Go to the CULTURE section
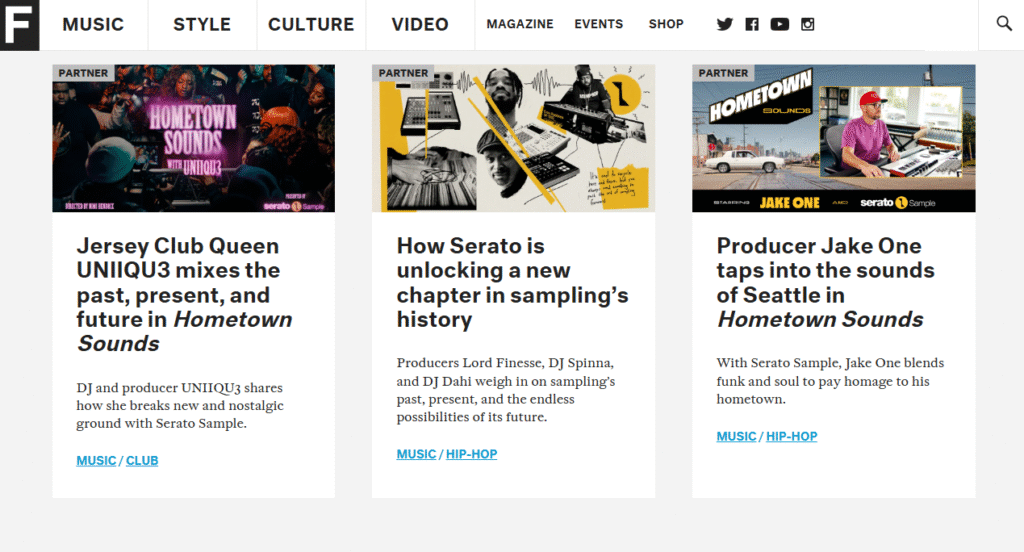Screen dimensions: 1024x552 tap(311, 24)
